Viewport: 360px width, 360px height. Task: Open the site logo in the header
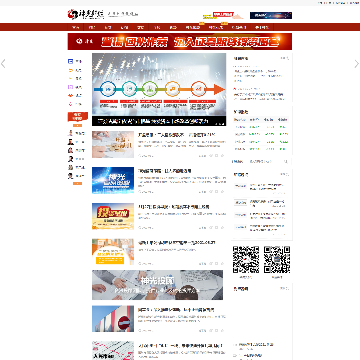86,14
